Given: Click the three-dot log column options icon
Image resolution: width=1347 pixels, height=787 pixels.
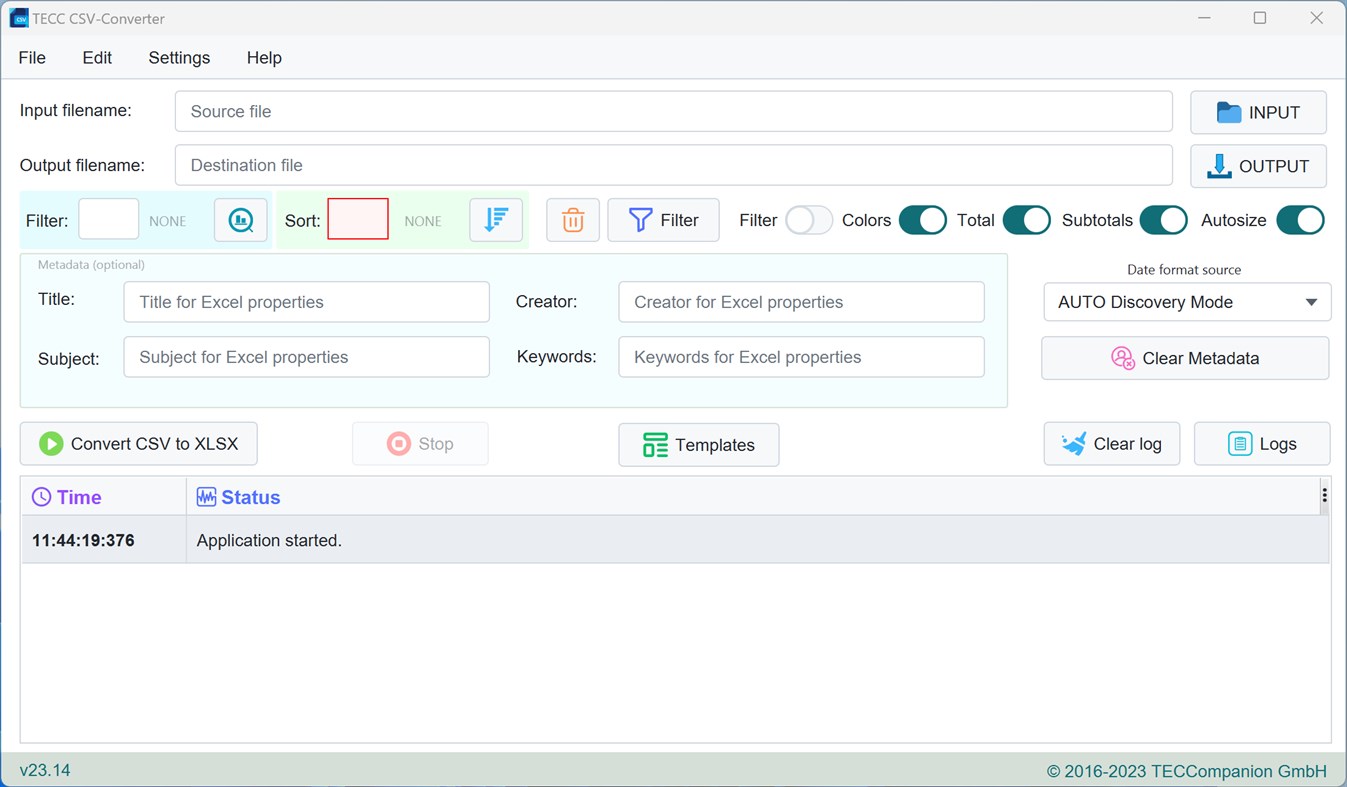Looking at the screenshot, I should point(1324,496).
